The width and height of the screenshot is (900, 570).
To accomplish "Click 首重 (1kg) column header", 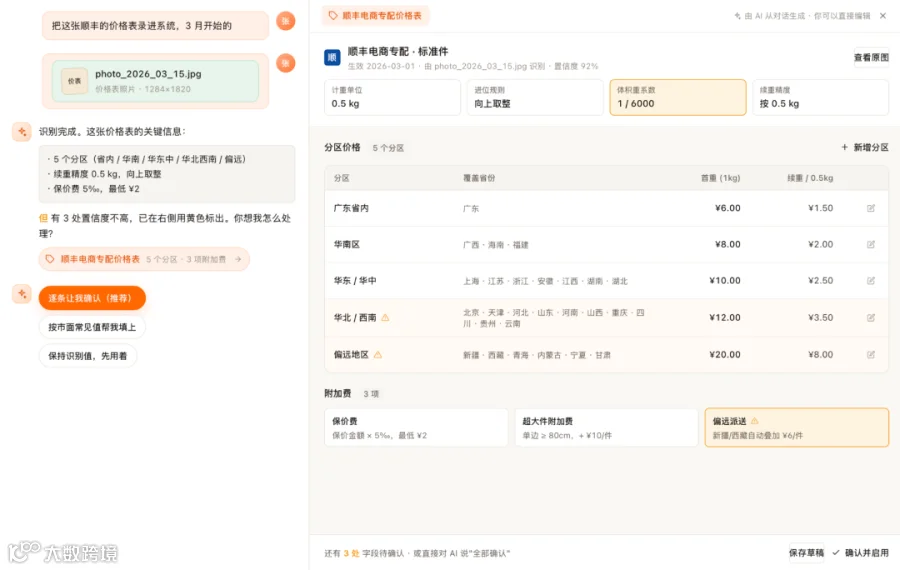I will [720, 179].
